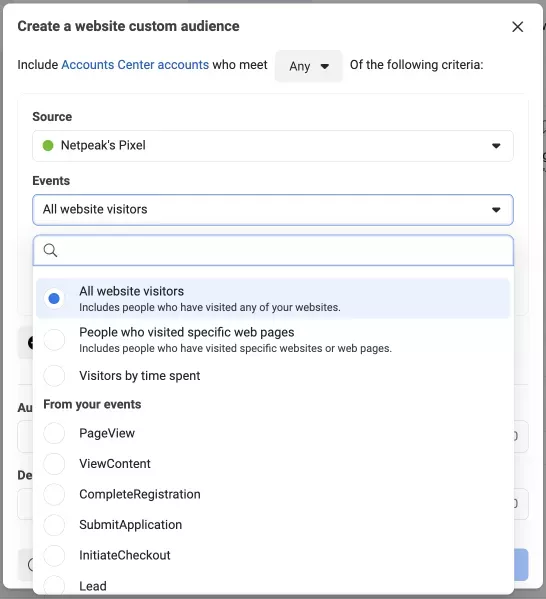Image resolution: width=546 pixels, height=599 pixels.
Task: Click the blue button at dialog bottom-right
Action: 521,565
